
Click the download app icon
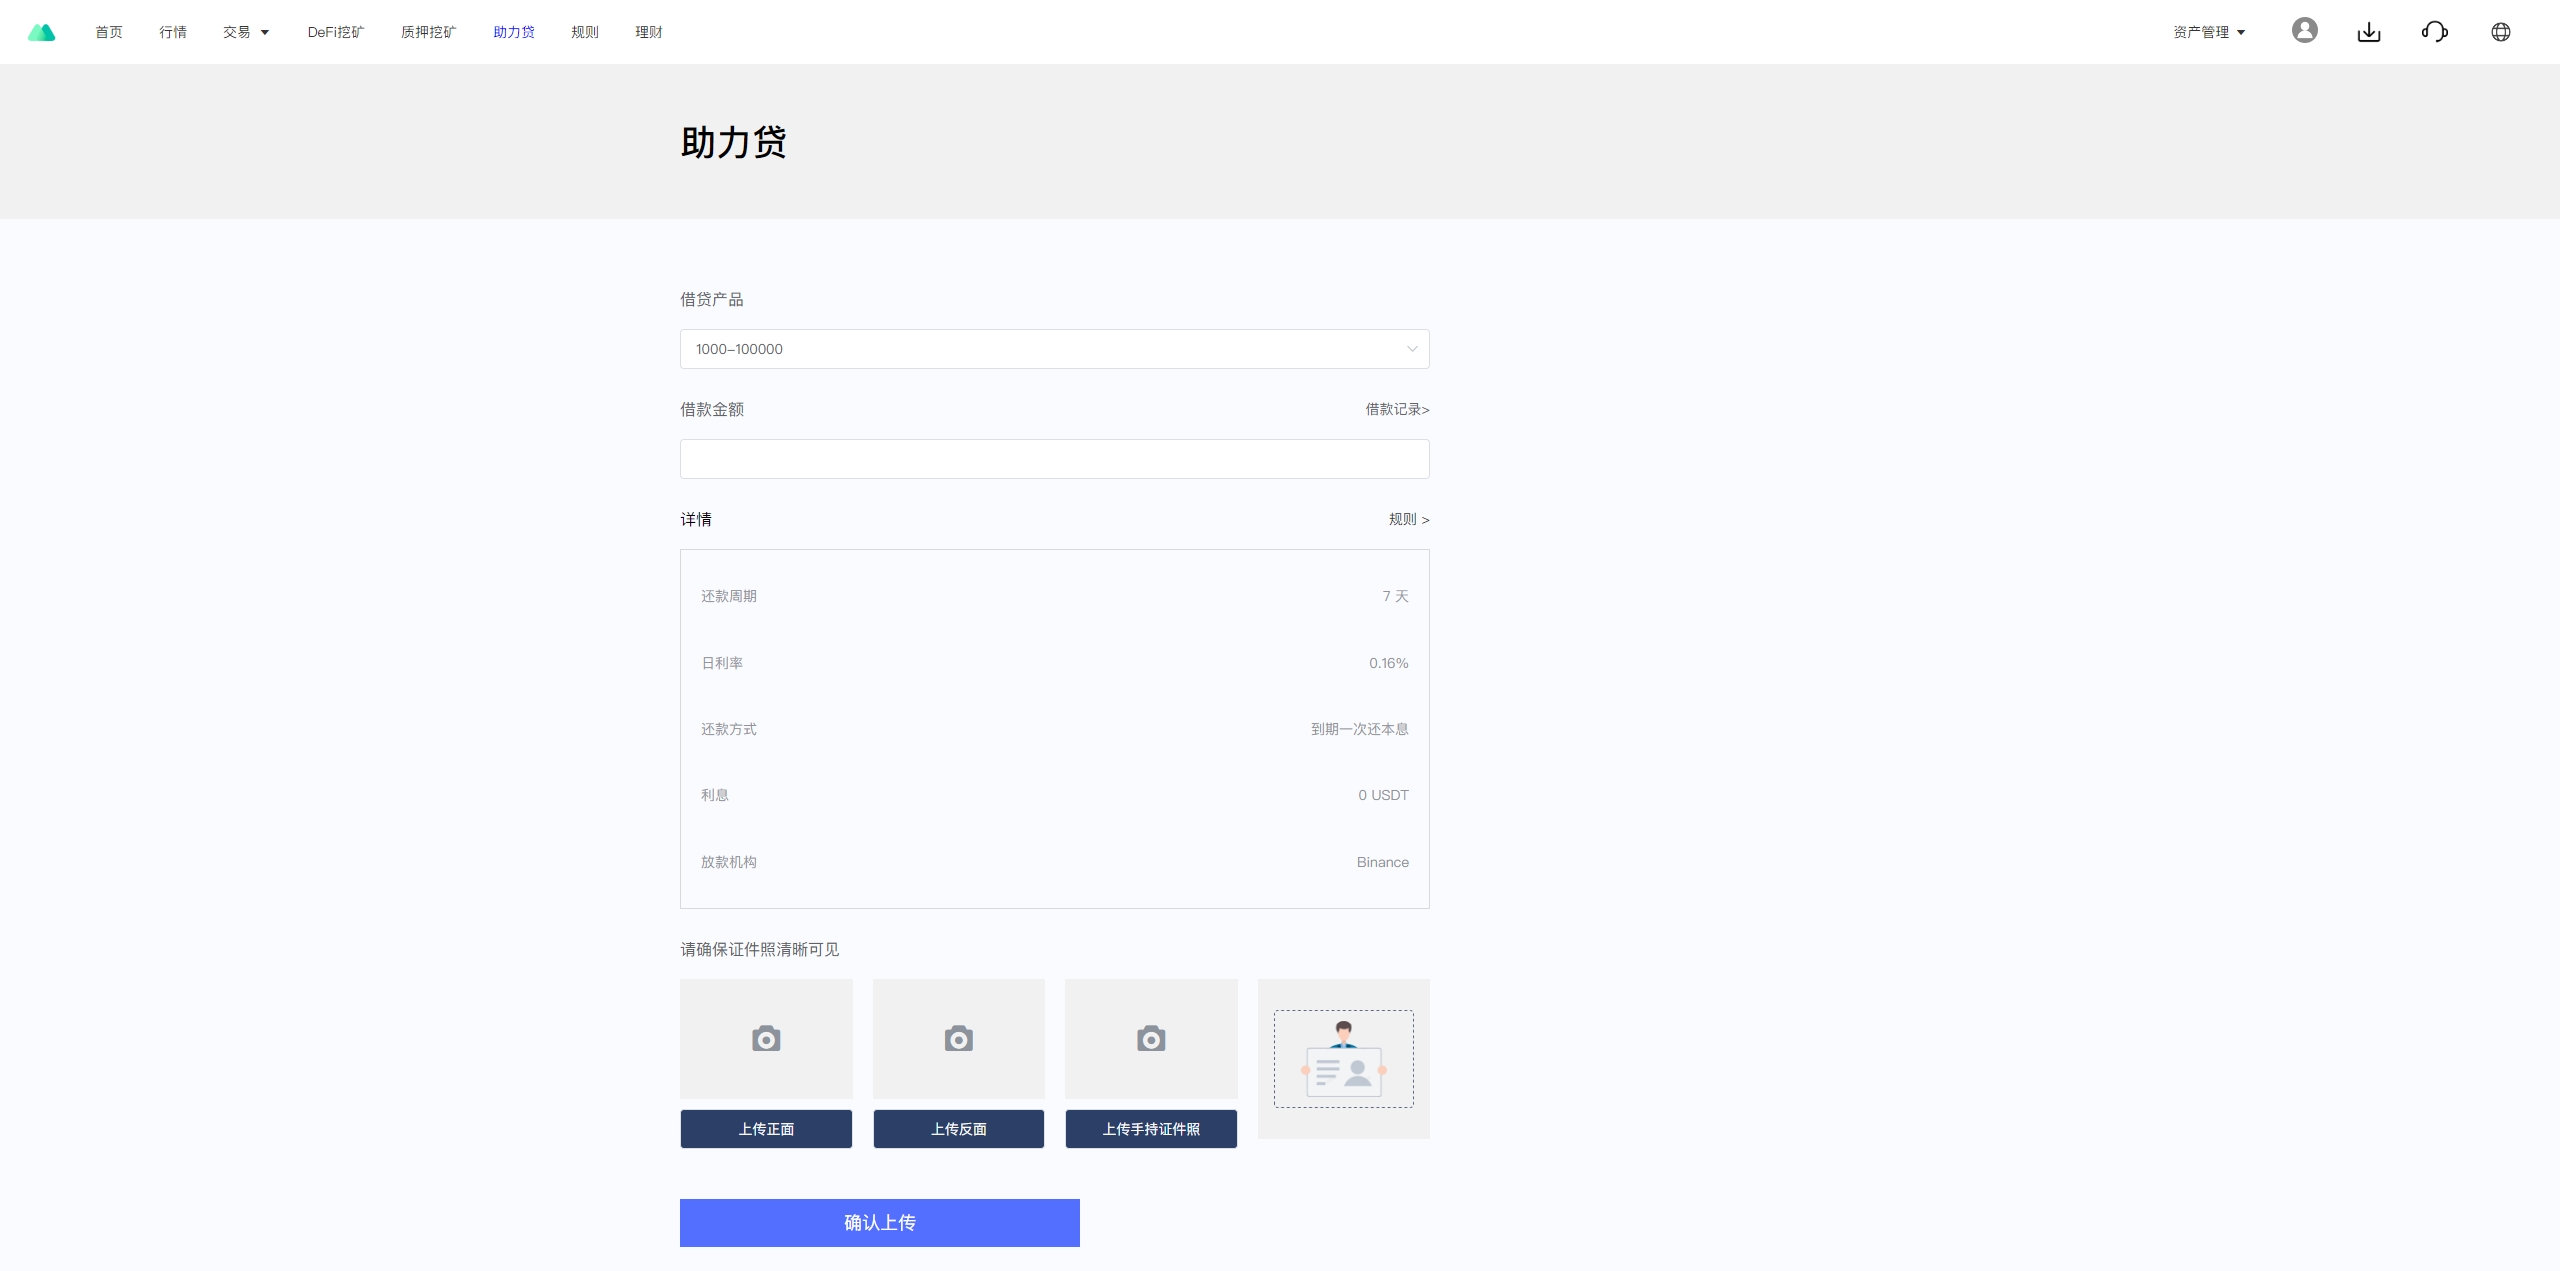(2369, 32)
